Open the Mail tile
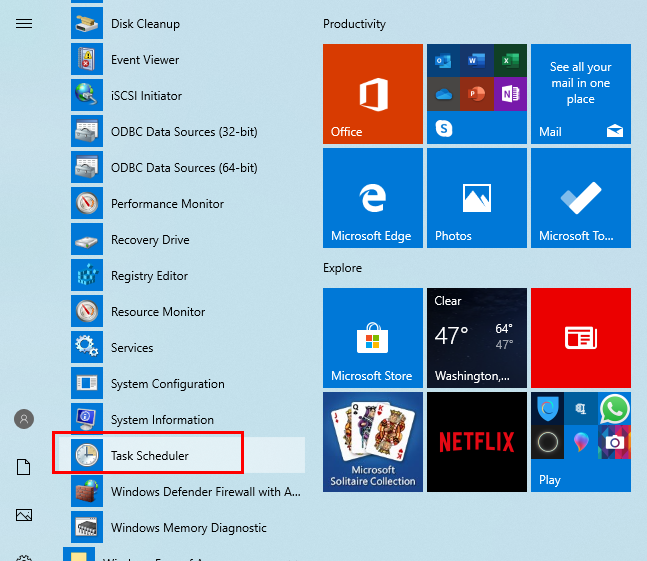This screenshot has height=561, width=647. tap(581, 94)
